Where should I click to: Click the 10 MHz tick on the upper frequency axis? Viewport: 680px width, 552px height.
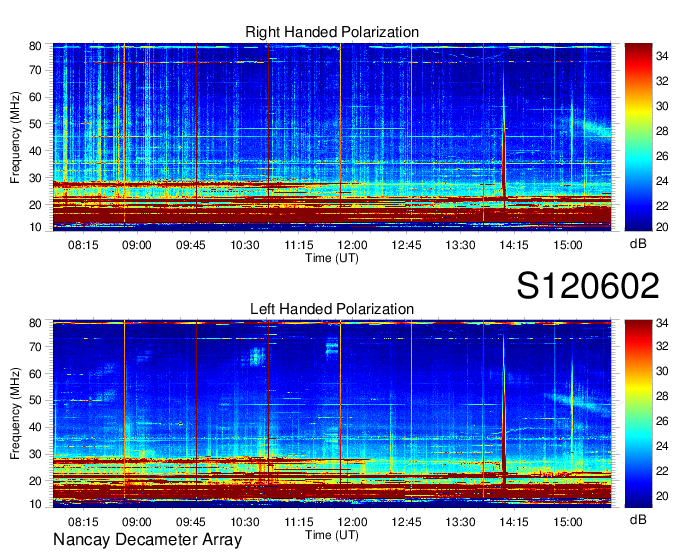(x=35, y=227)
